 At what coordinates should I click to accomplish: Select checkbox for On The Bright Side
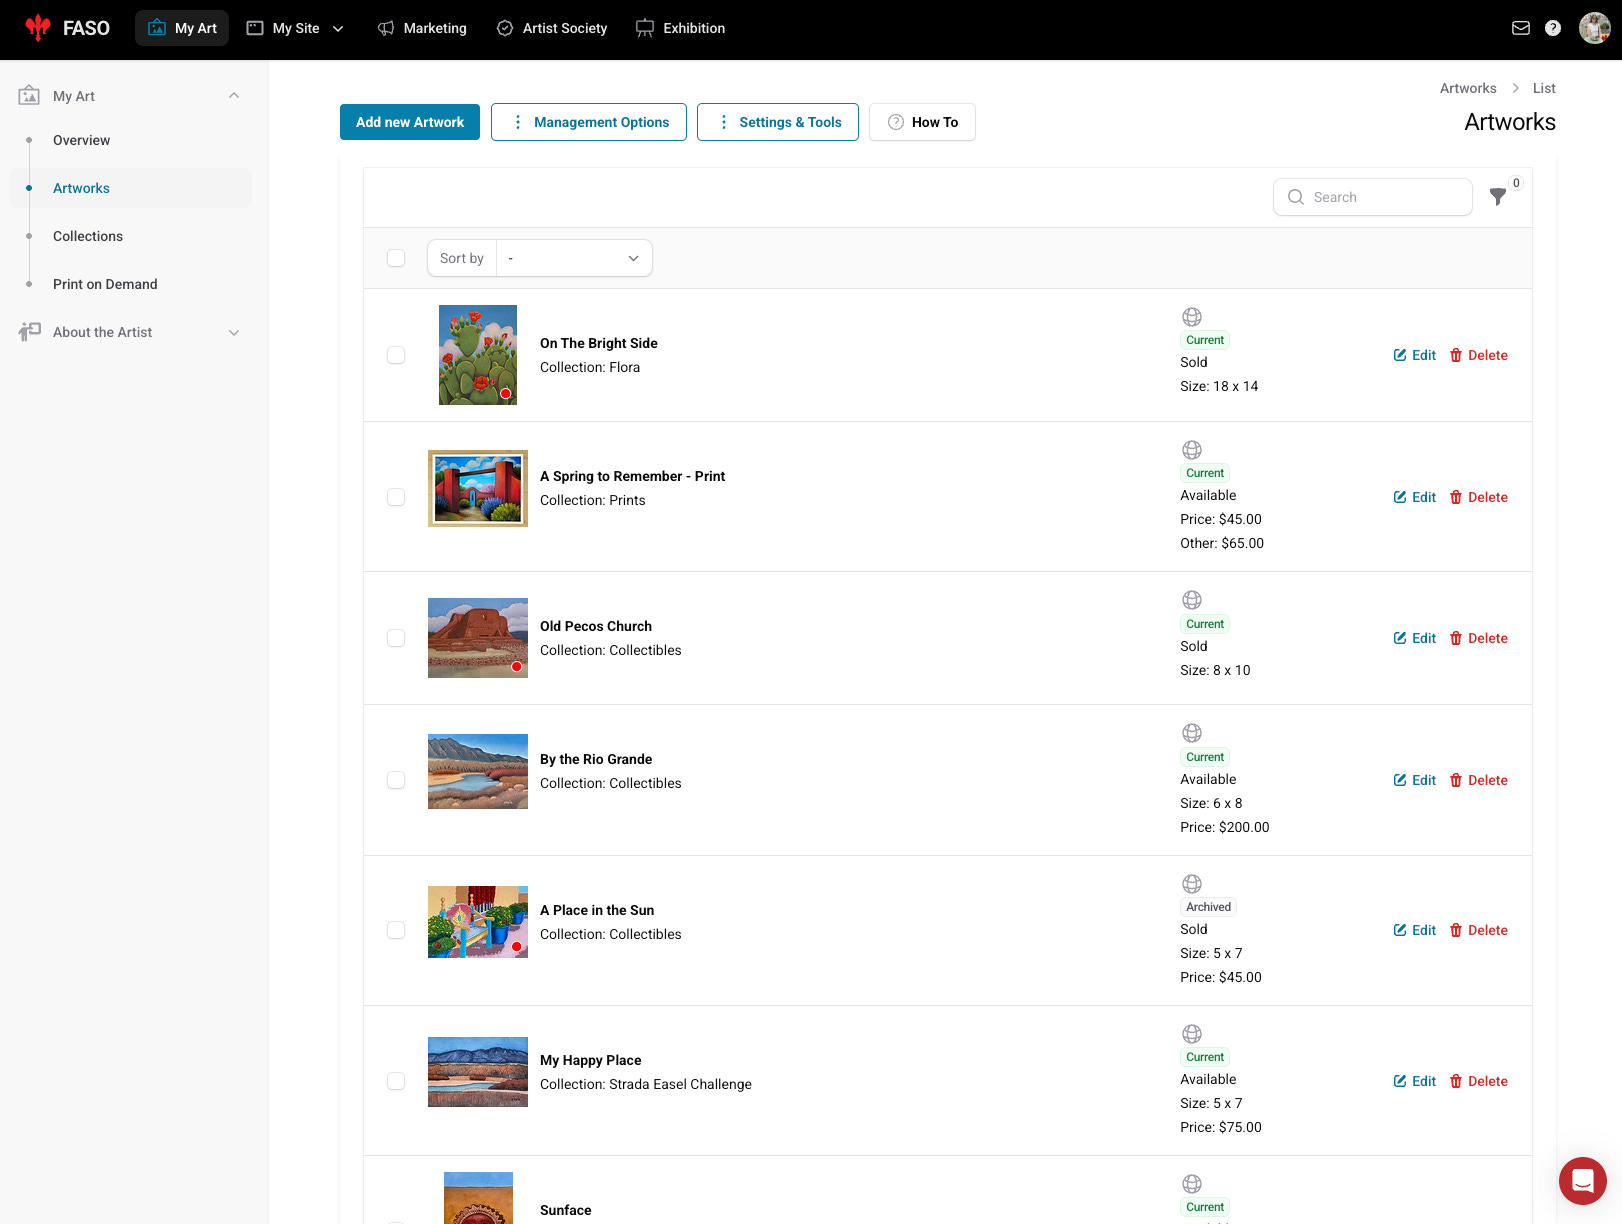[396, 355]
